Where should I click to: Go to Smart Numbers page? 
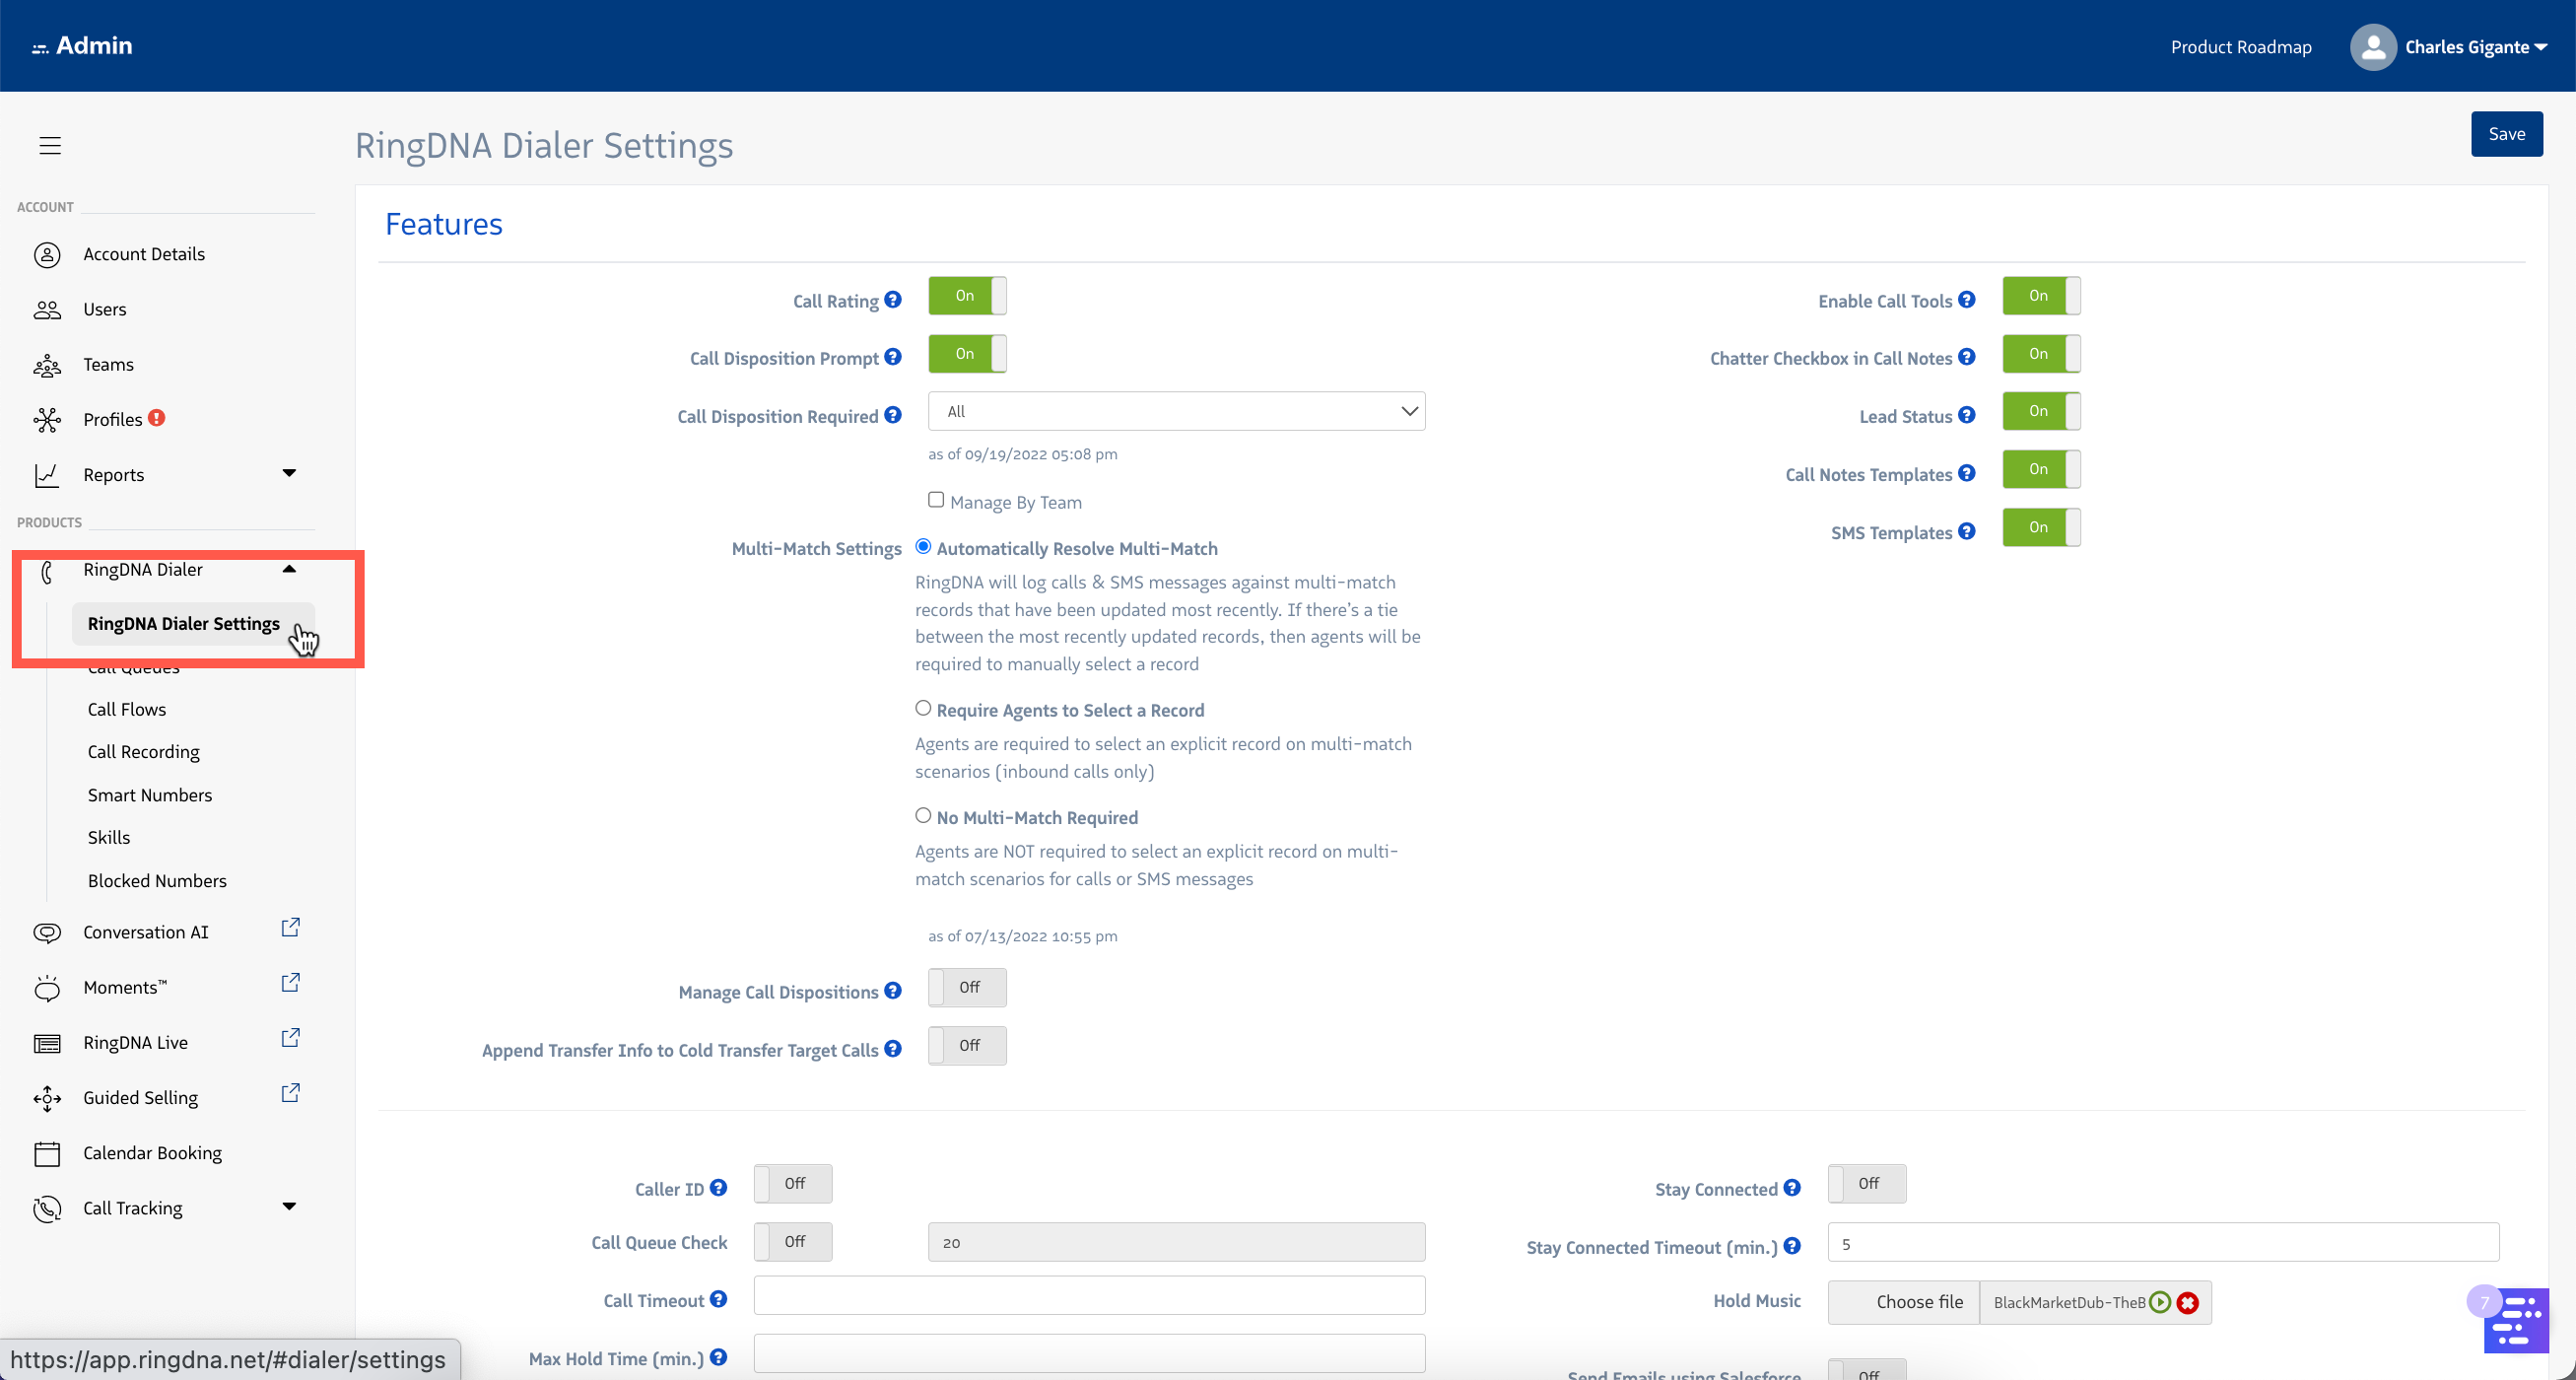(x=150, y=795)
